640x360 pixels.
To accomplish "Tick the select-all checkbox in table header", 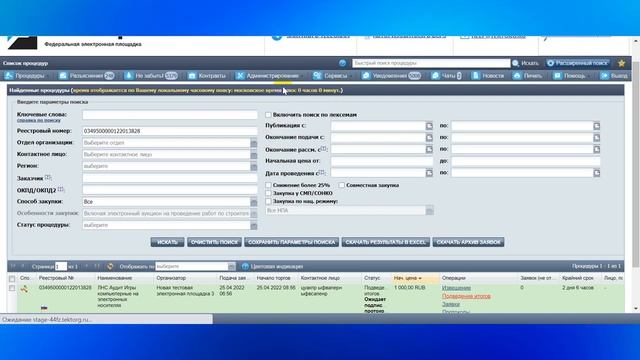I will pos(12,279).
